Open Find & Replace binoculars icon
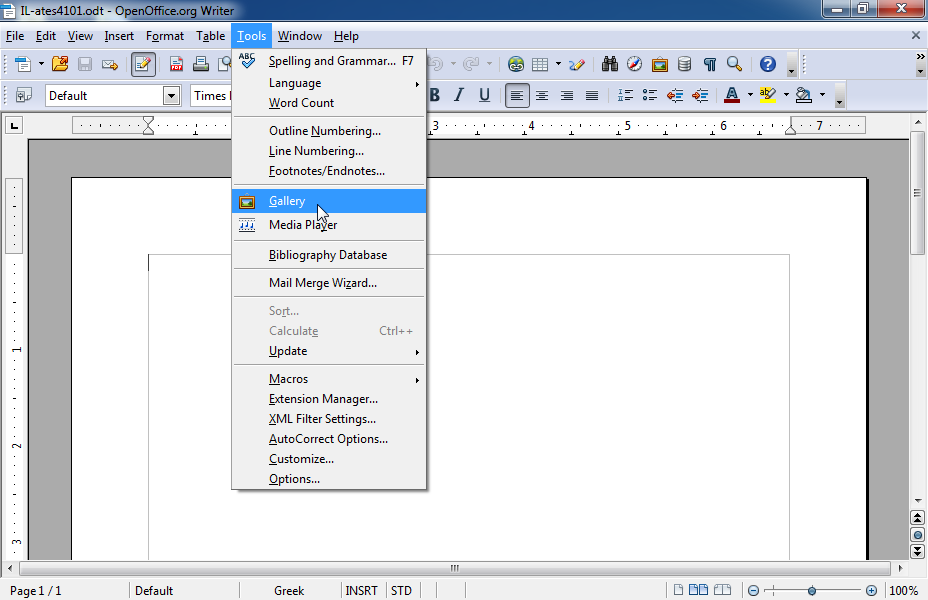Viewport: 928px width, 600px height. click(610, 64)
